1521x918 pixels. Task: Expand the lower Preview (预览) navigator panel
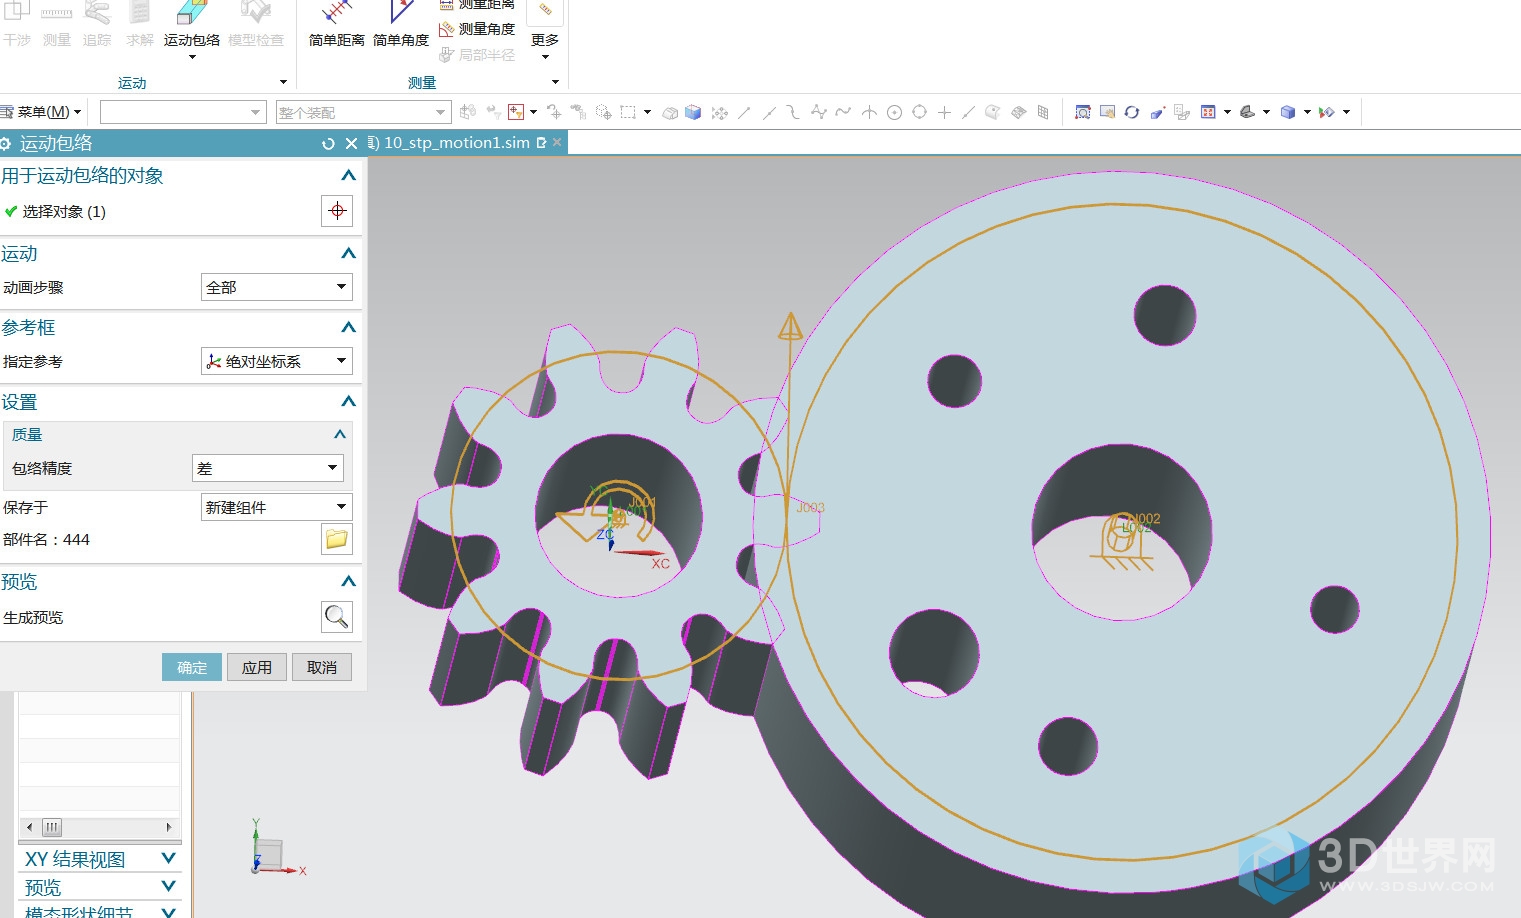click(168, 887)
